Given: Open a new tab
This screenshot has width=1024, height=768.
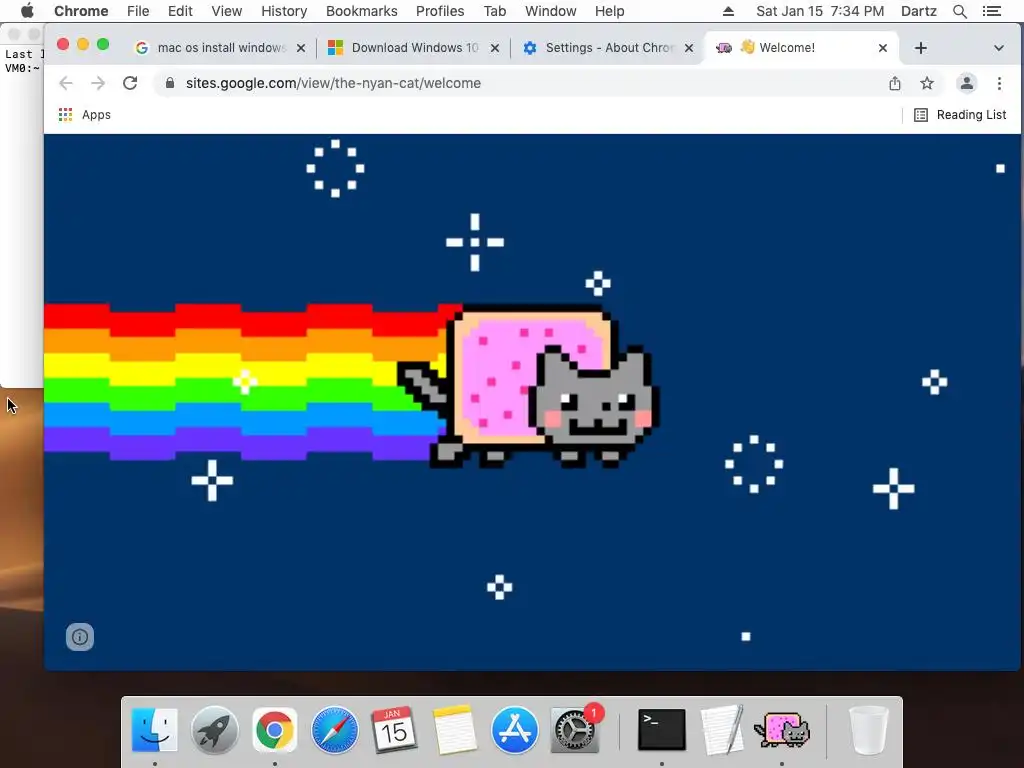Looking at the screenshot, I should point(920,48).
